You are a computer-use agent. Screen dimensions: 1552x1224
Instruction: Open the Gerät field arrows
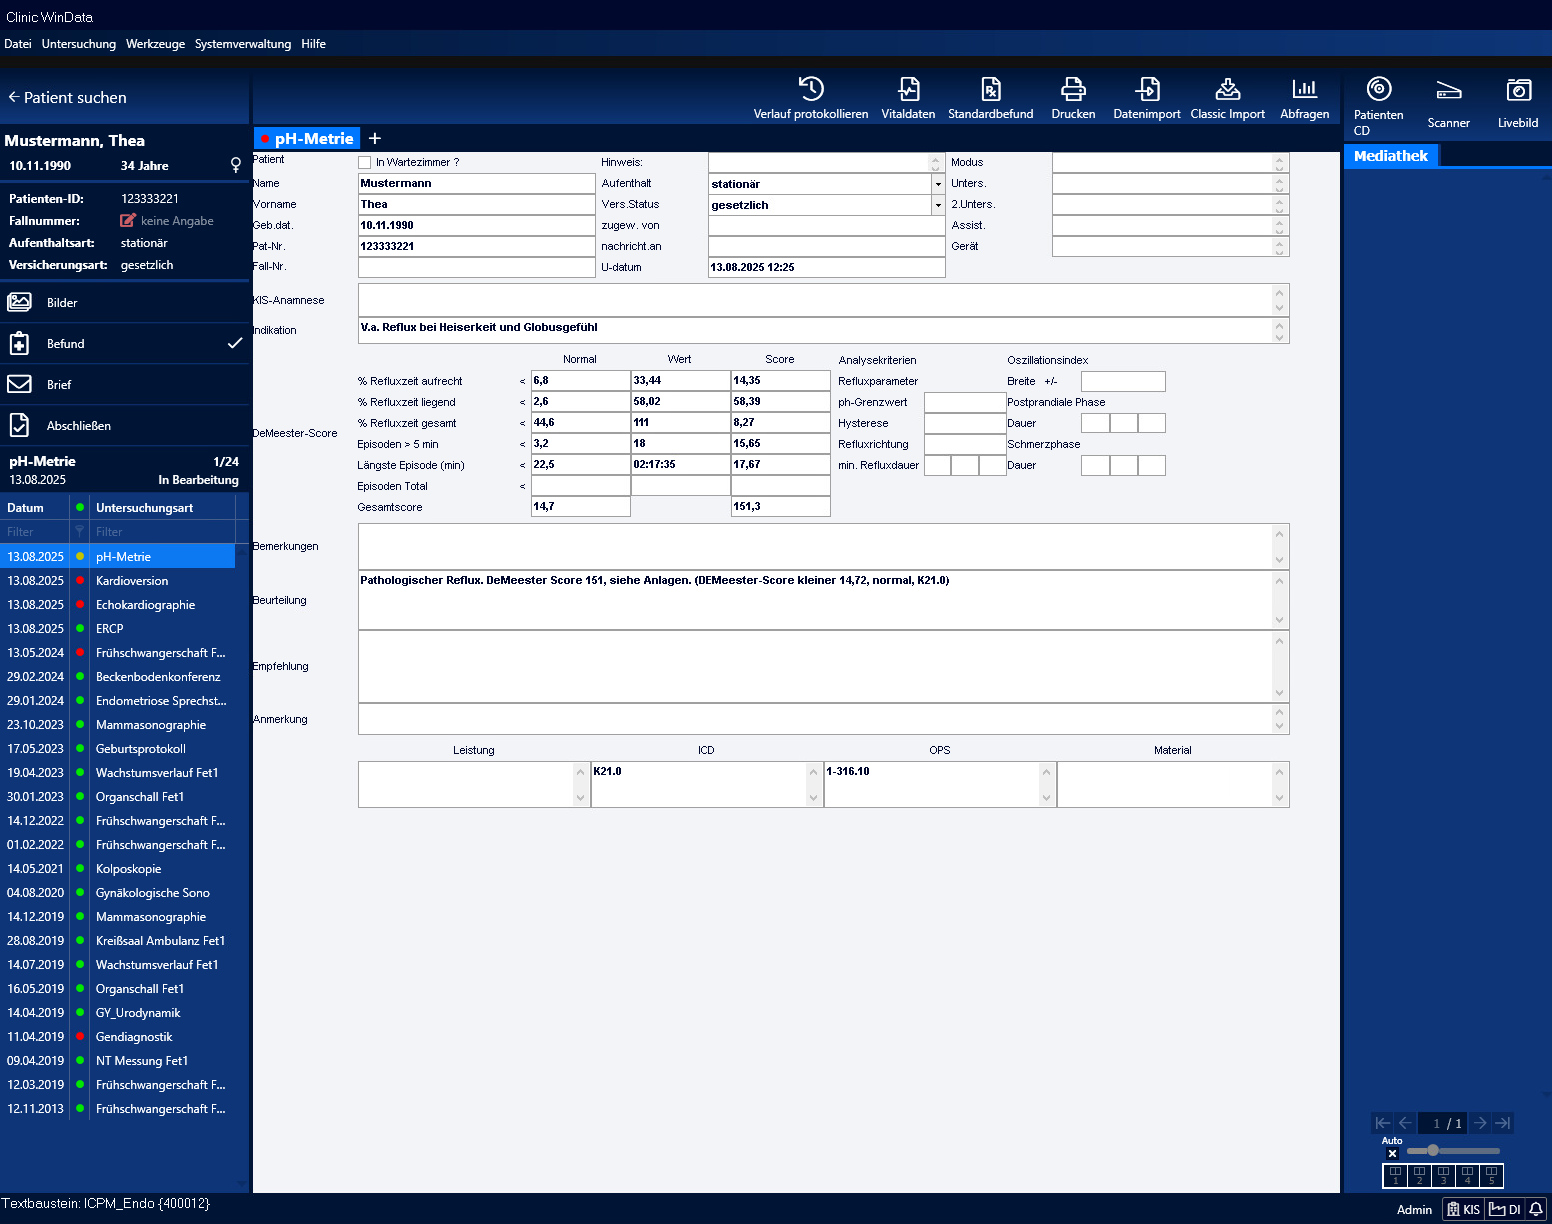[1279, 246]
